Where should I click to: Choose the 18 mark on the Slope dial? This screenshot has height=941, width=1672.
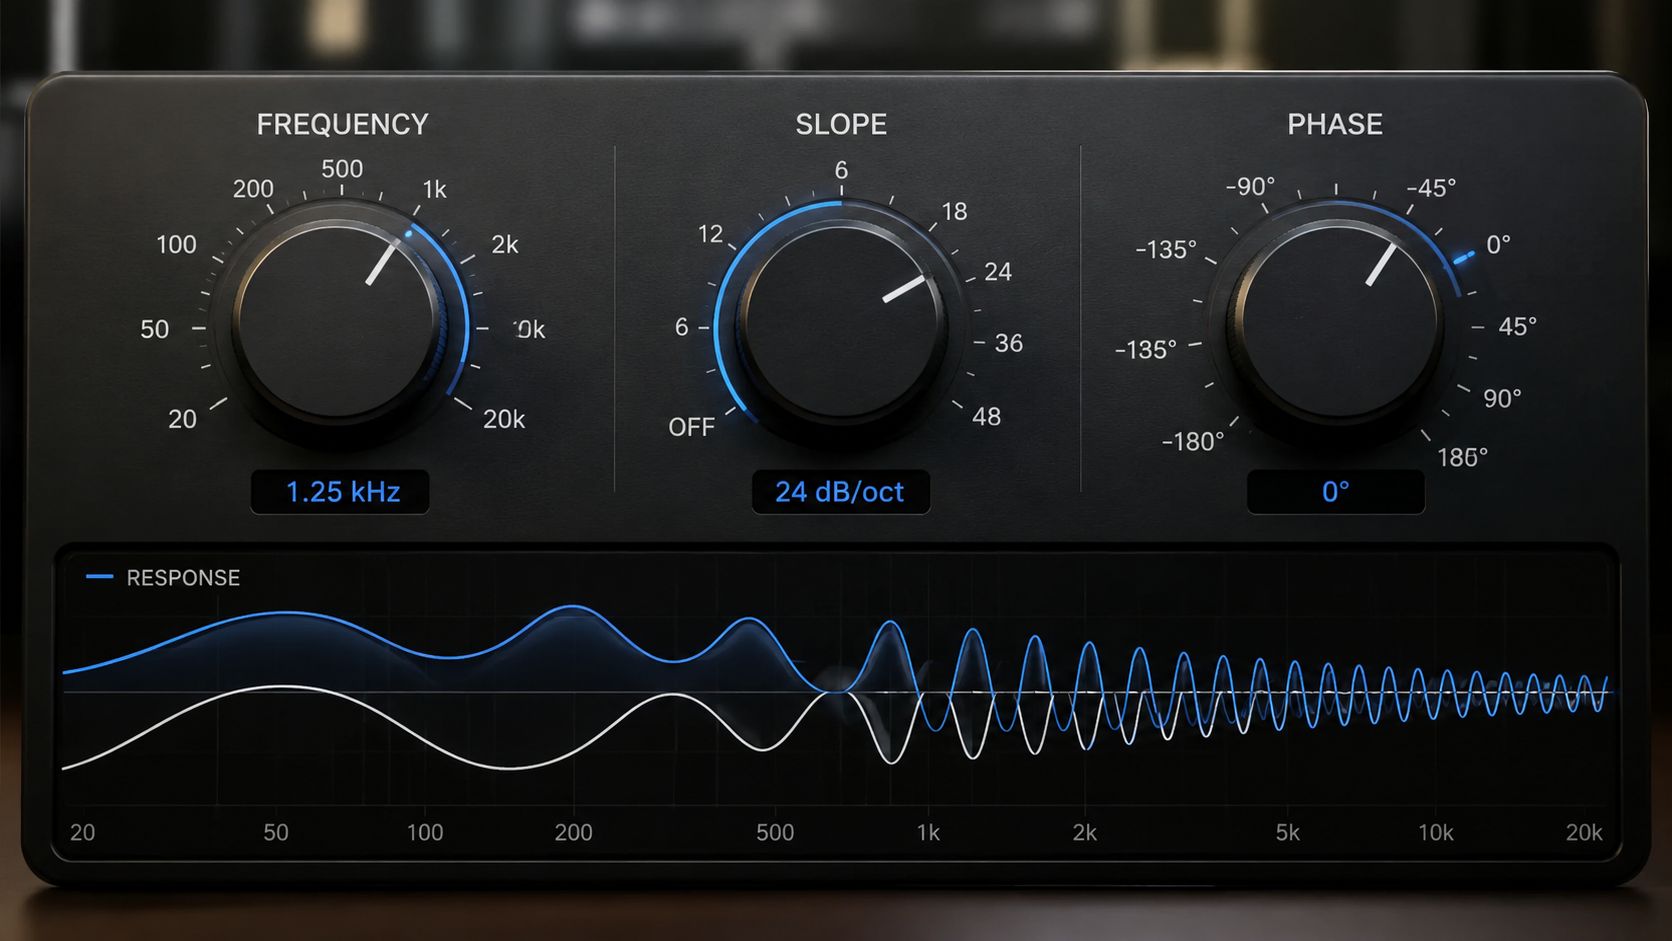955,211
